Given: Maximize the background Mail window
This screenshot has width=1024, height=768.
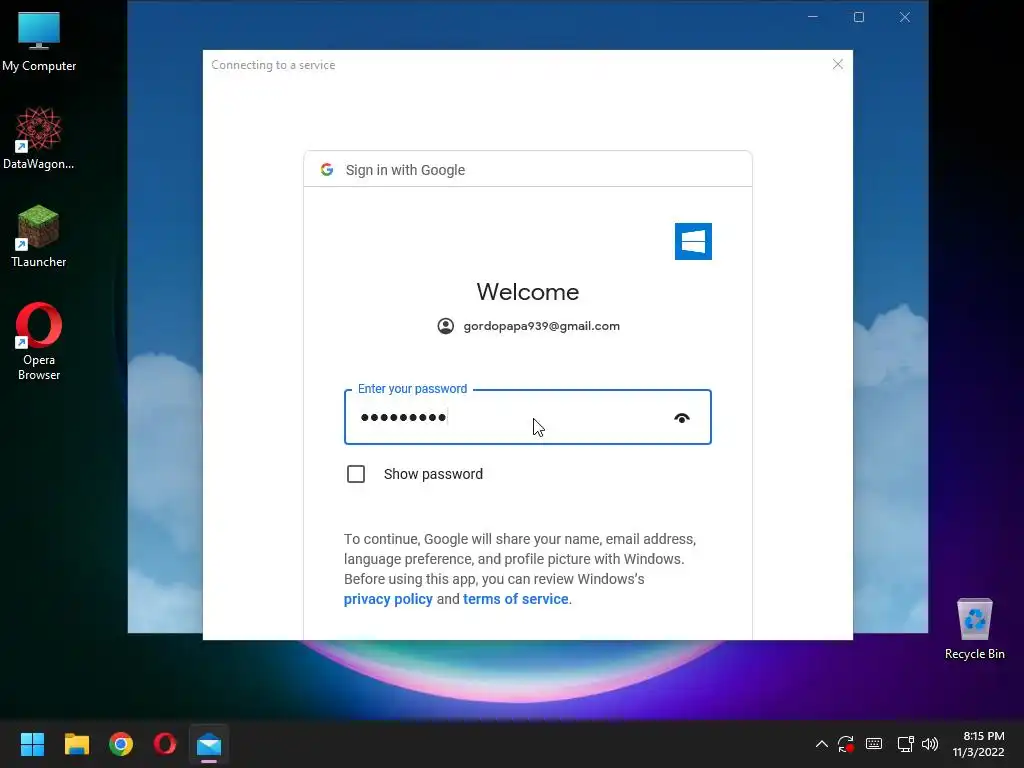Looking at the screenshot, I should point(859,17).
